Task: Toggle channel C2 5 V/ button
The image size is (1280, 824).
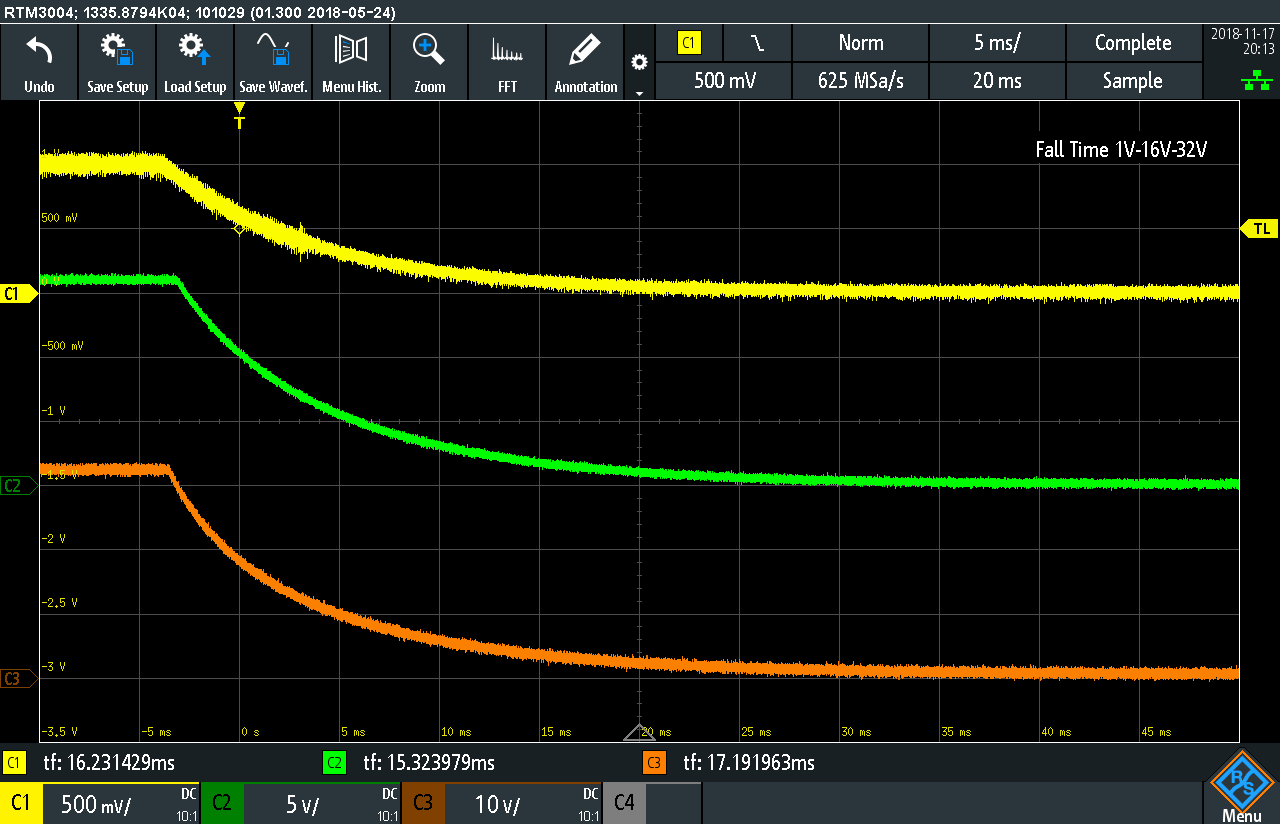Action: pyautogui.click(x=300, y=803)
